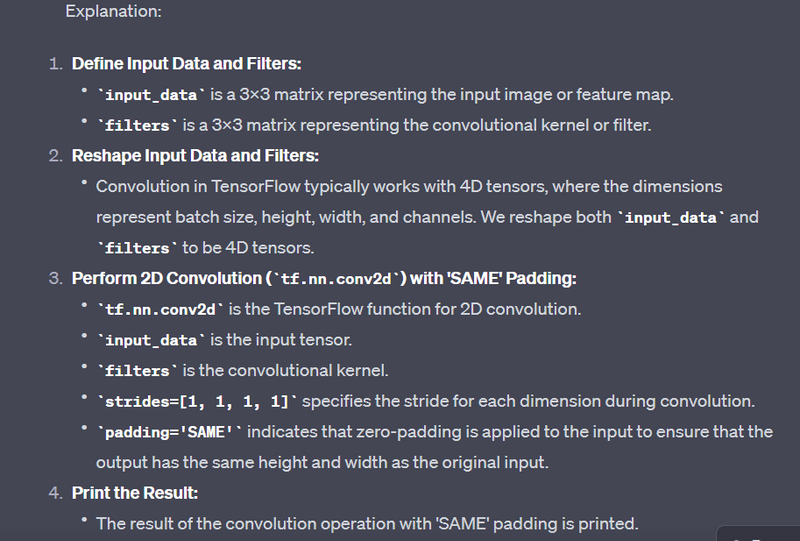Click the 'Explanation:' heading text

(x=113, y=13)
